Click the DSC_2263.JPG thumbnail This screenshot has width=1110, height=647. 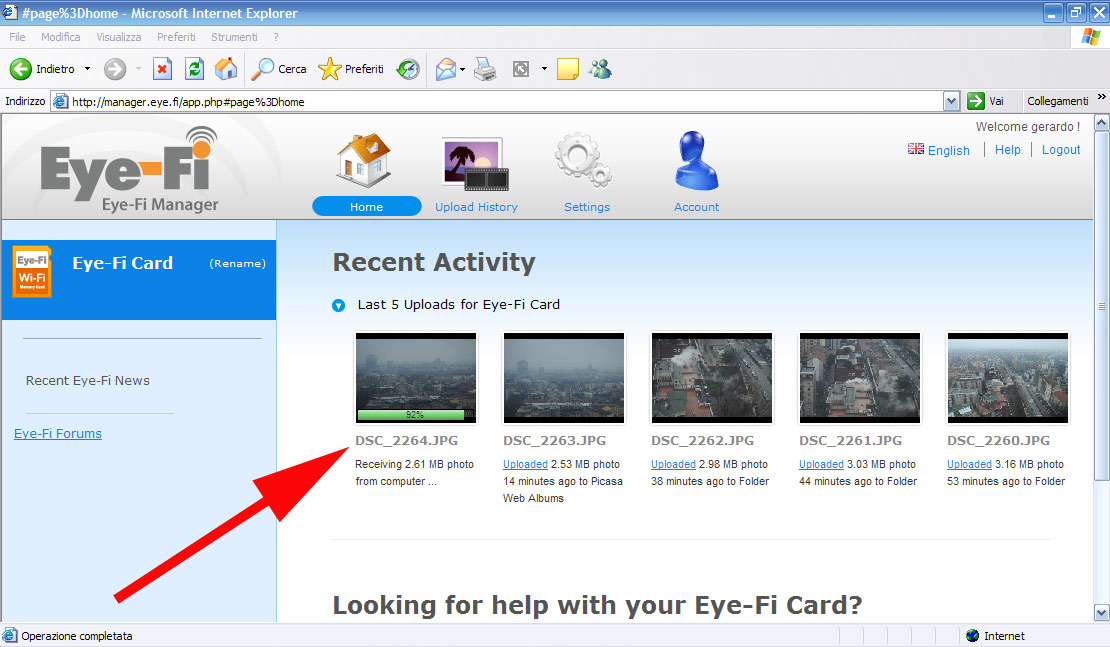[563, 378]
